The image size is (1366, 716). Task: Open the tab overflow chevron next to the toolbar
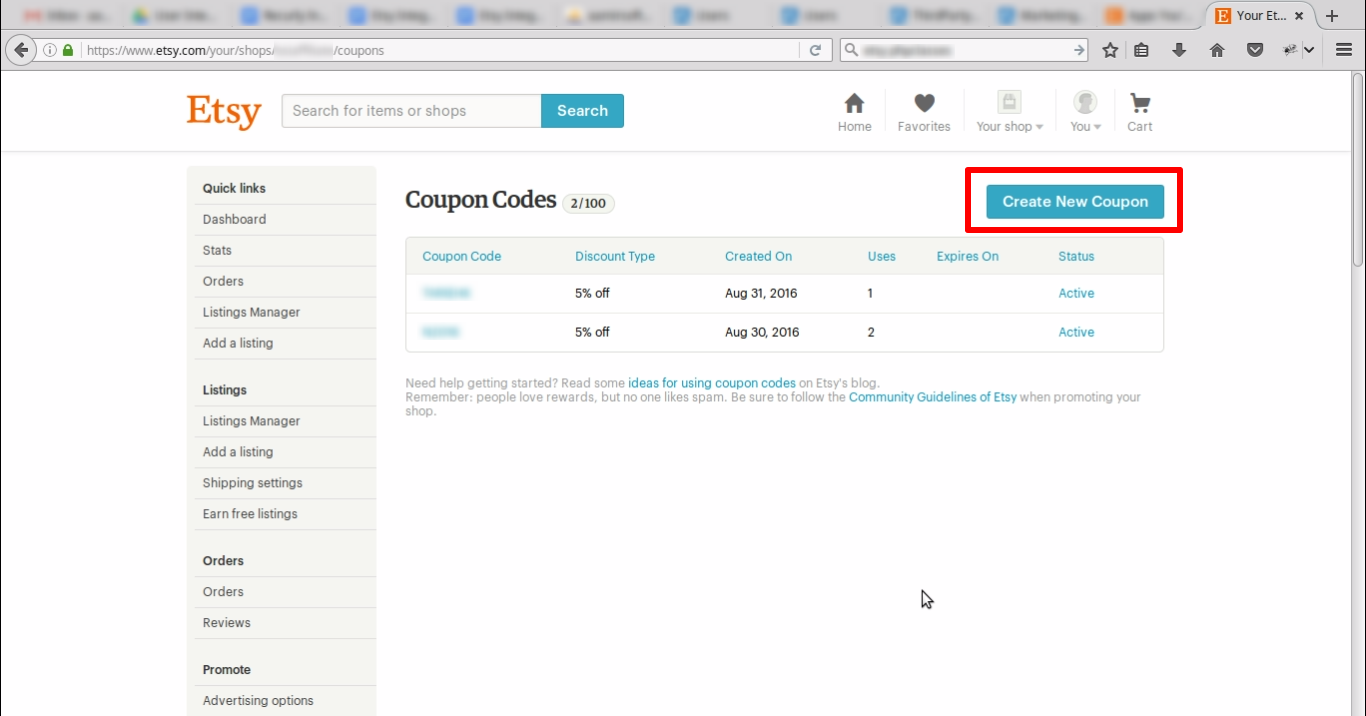[1309, 50]
